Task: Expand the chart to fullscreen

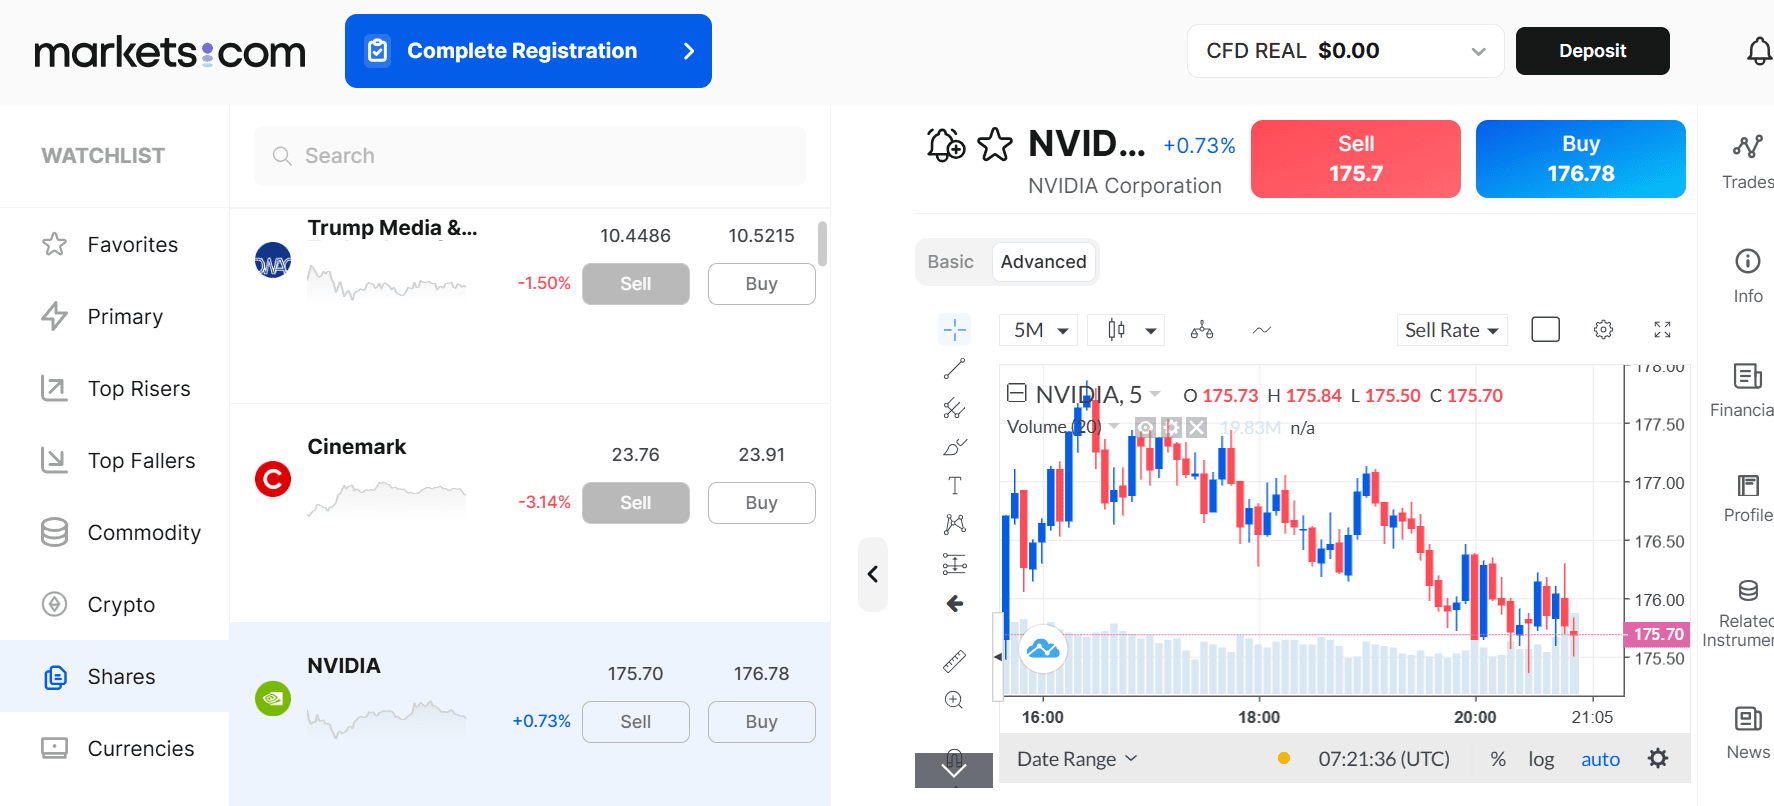Action: coord(1662,329)
